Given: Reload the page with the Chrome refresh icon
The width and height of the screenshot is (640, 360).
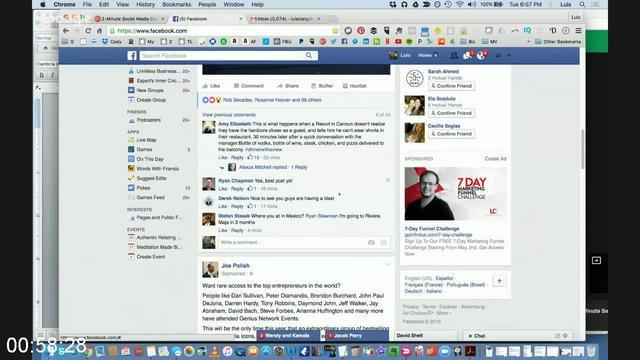Looking at the screenshot, I should tap(88, 31).
